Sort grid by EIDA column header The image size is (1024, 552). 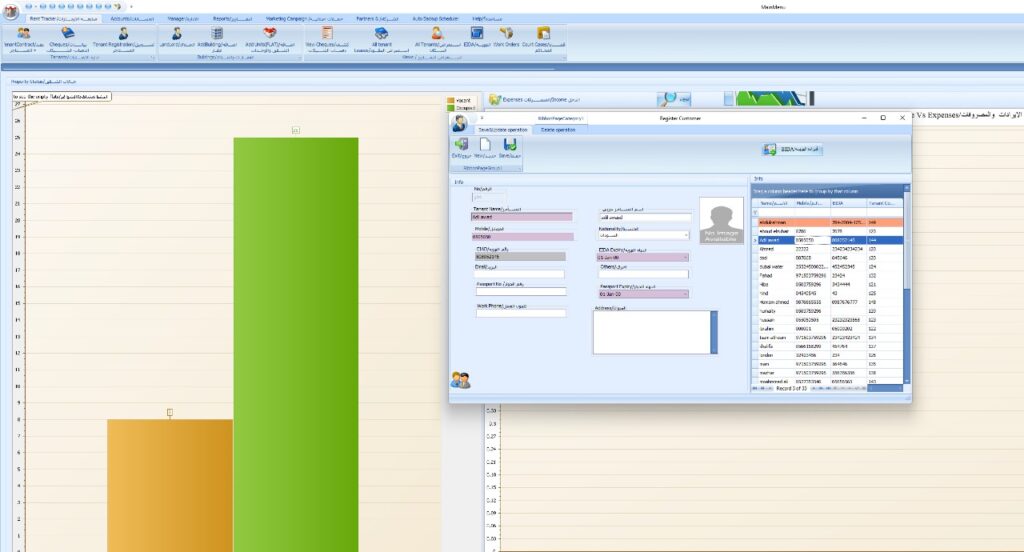pos(848,203)
